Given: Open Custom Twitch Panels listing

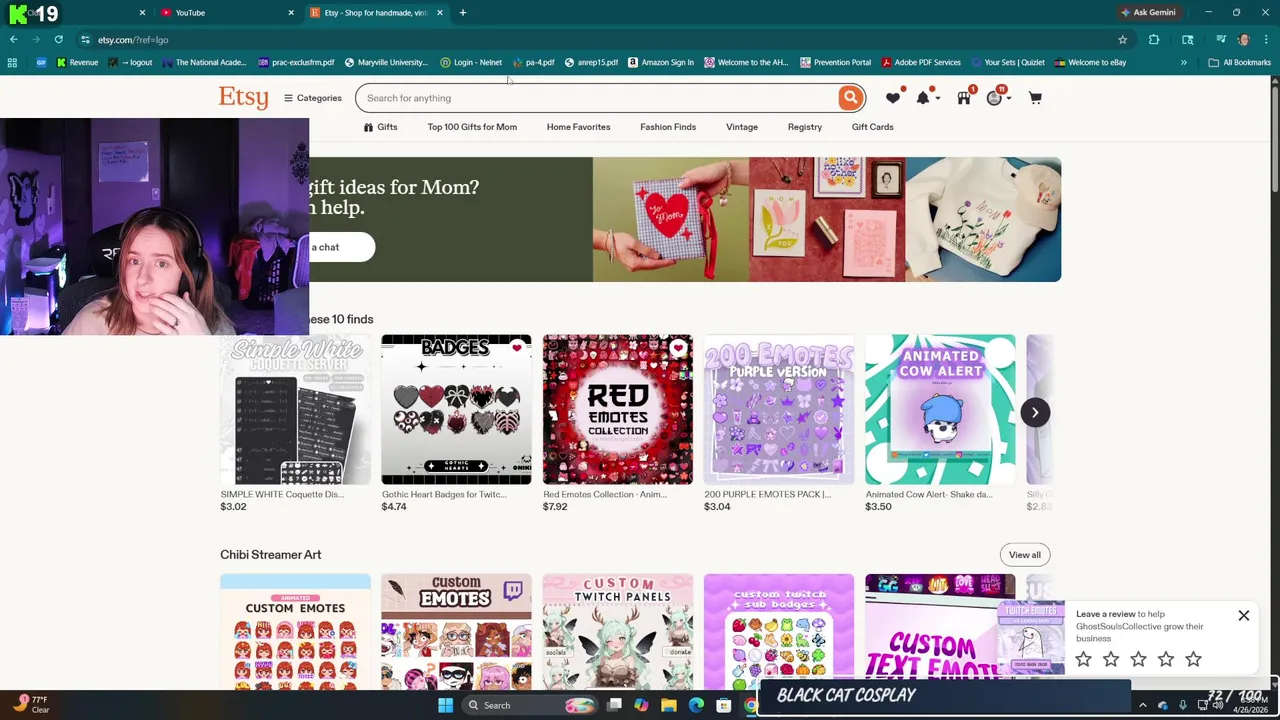Looking at the screenshot, I should point(618,632).
